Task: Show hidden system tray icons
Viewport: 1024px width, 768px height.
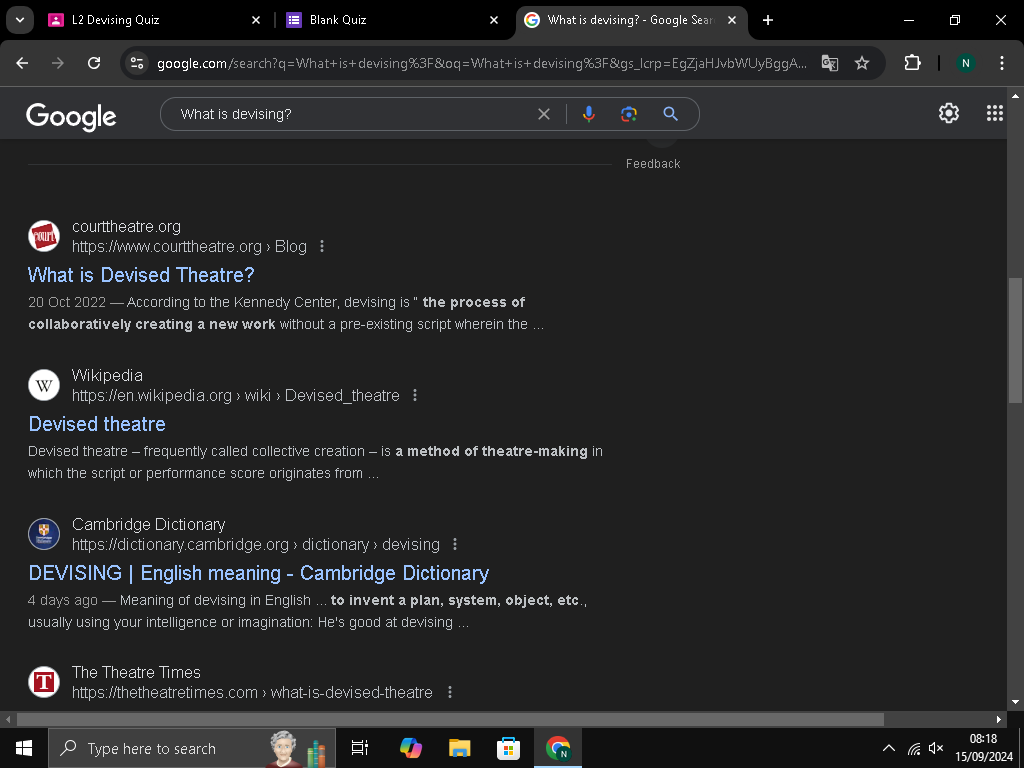Action: pos(889,748)
